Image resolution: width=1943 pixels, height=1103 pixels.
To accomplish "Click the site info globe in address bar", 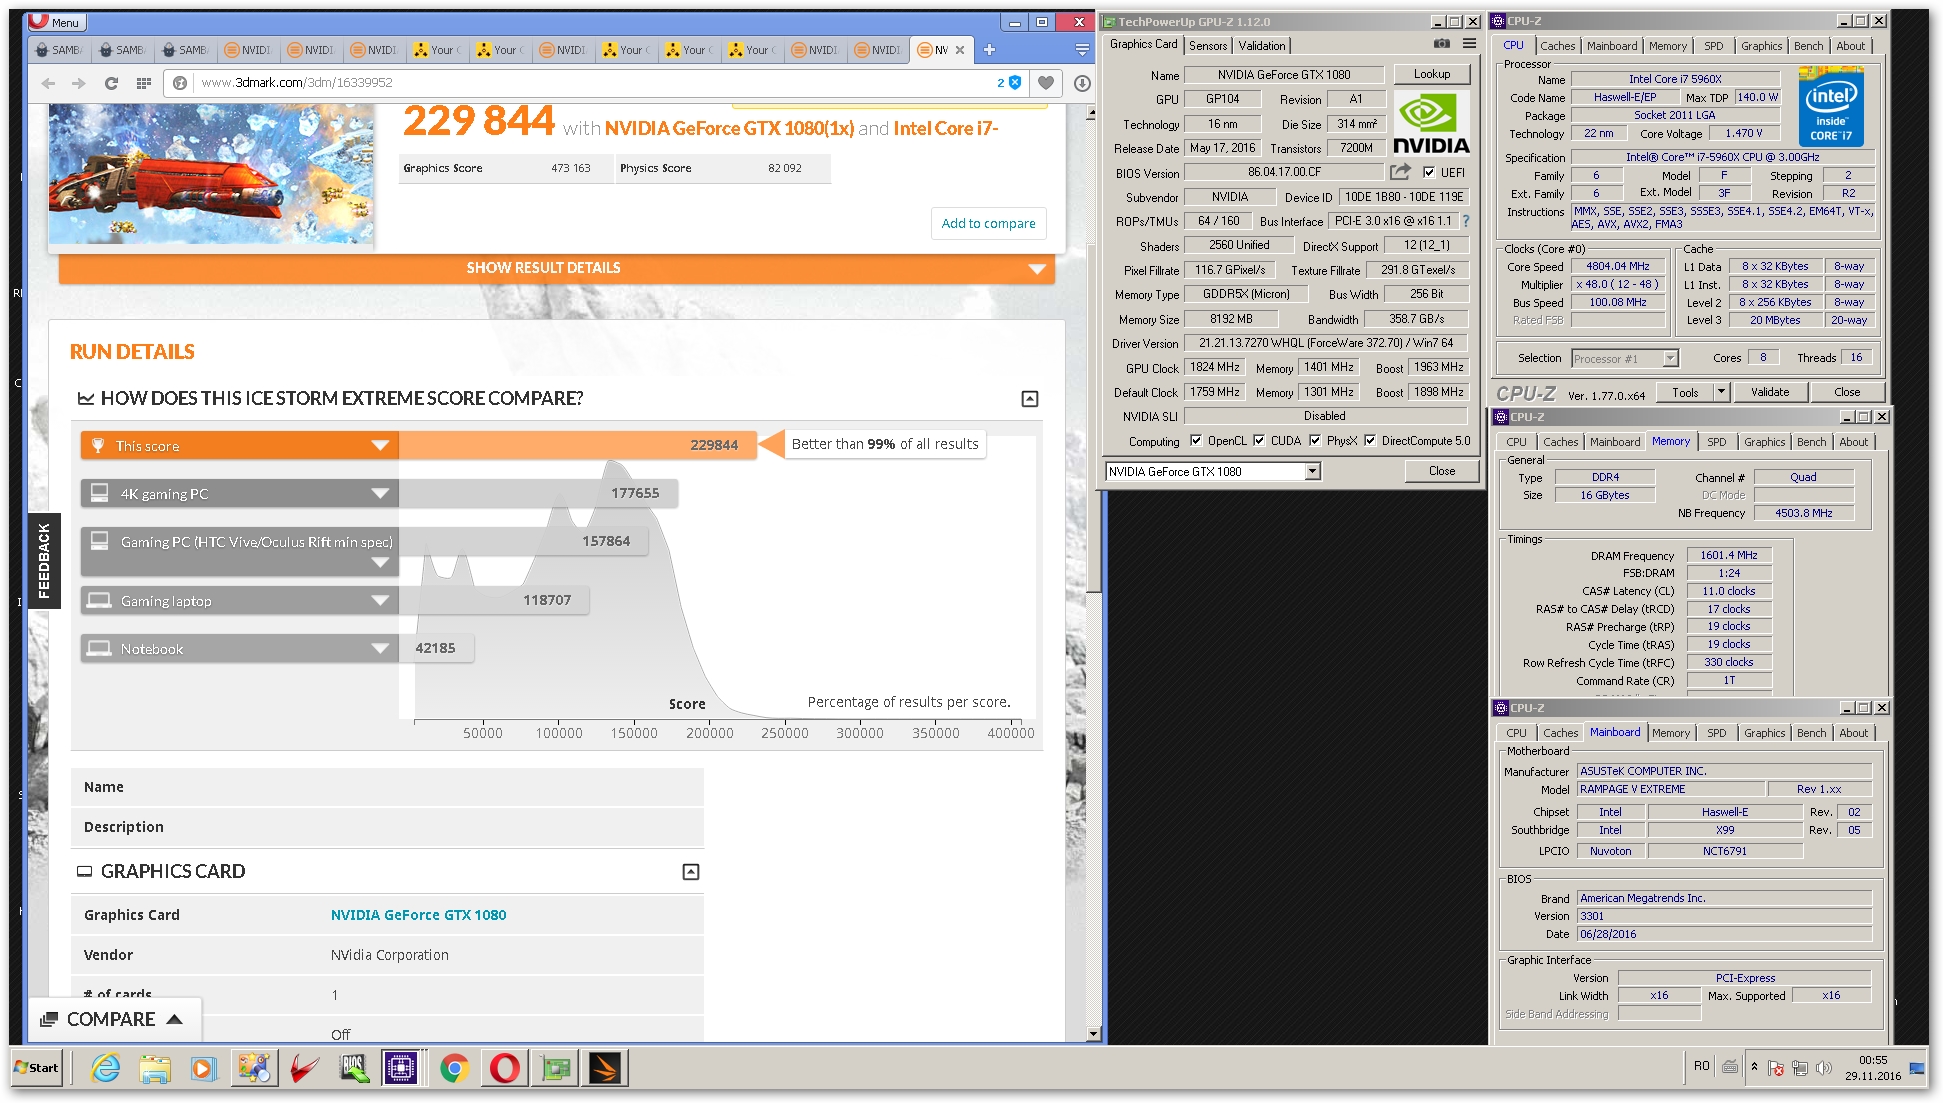I will pyautogui.click(x=180, y=83).
